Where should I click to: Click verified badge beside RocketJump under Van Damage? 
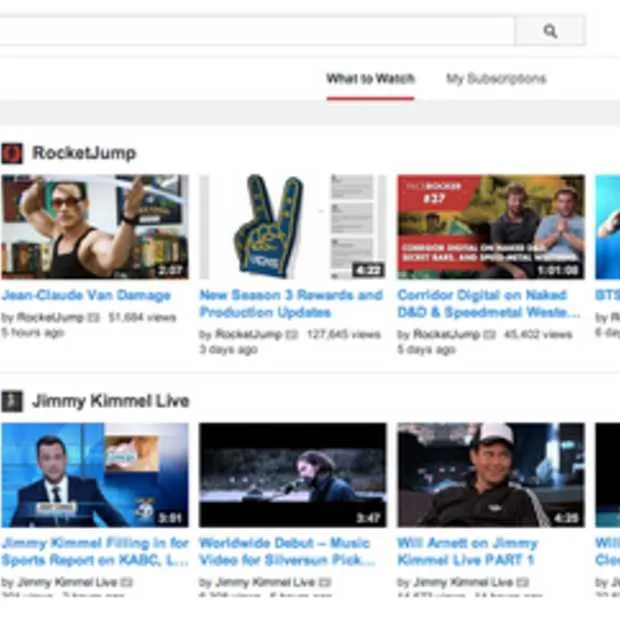tap(93, 318)
